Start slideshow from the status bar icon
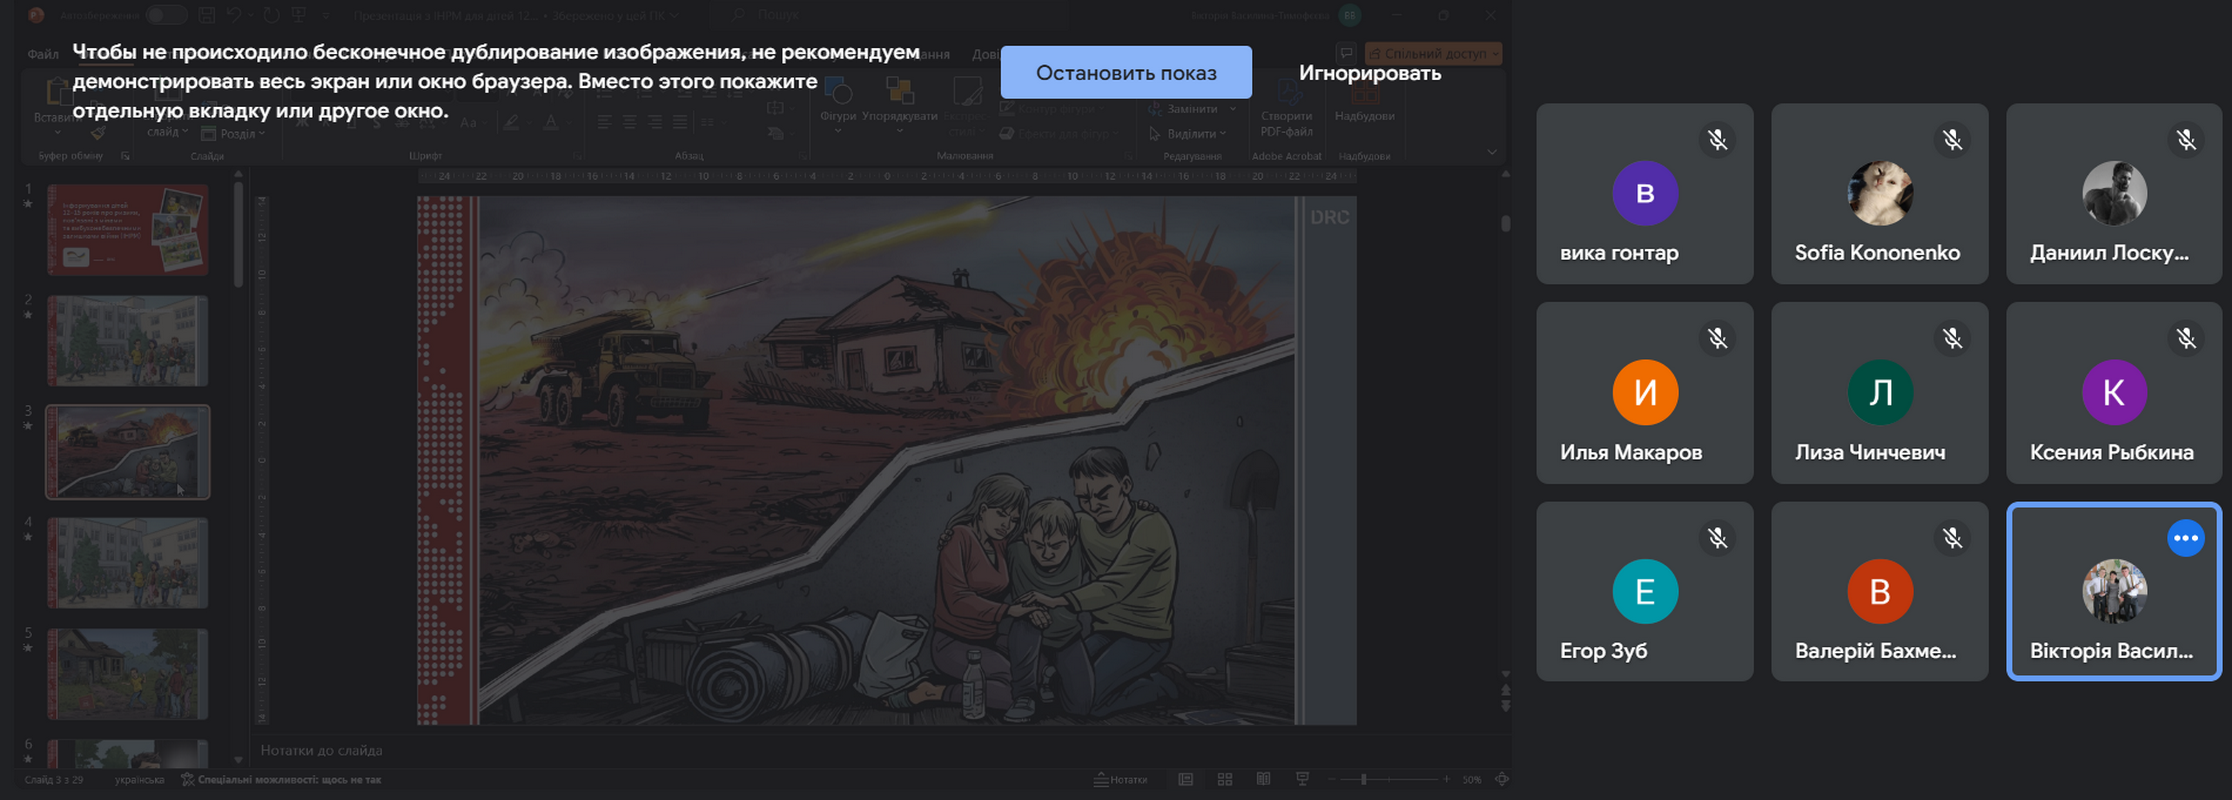 1302,779
